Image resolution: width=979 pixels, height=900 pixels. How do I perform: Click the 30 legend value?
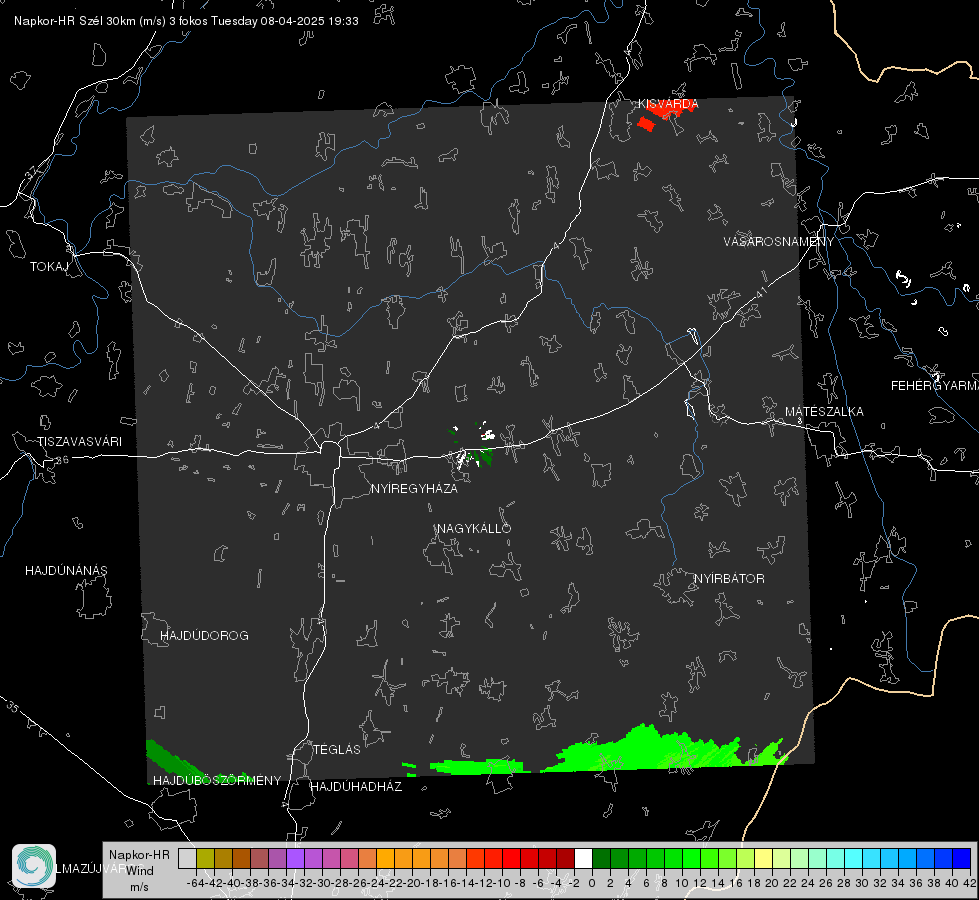point(862,883)
